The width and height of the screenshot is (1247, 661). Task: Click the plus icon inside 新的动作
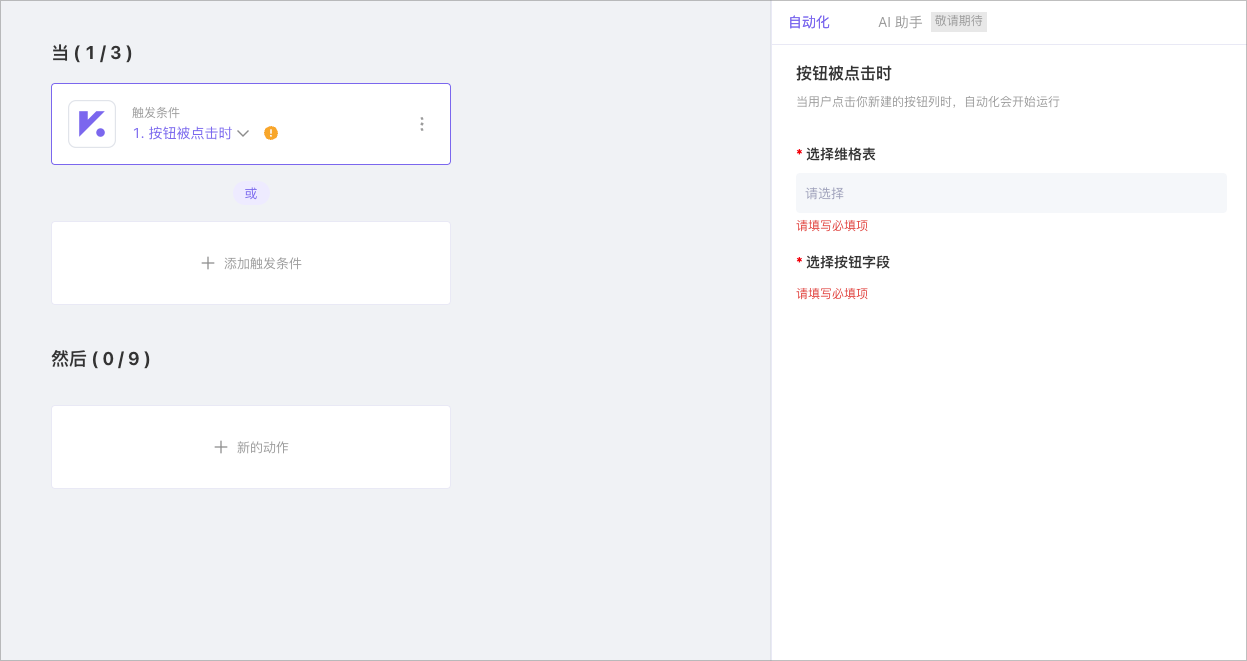click(221, 447)
